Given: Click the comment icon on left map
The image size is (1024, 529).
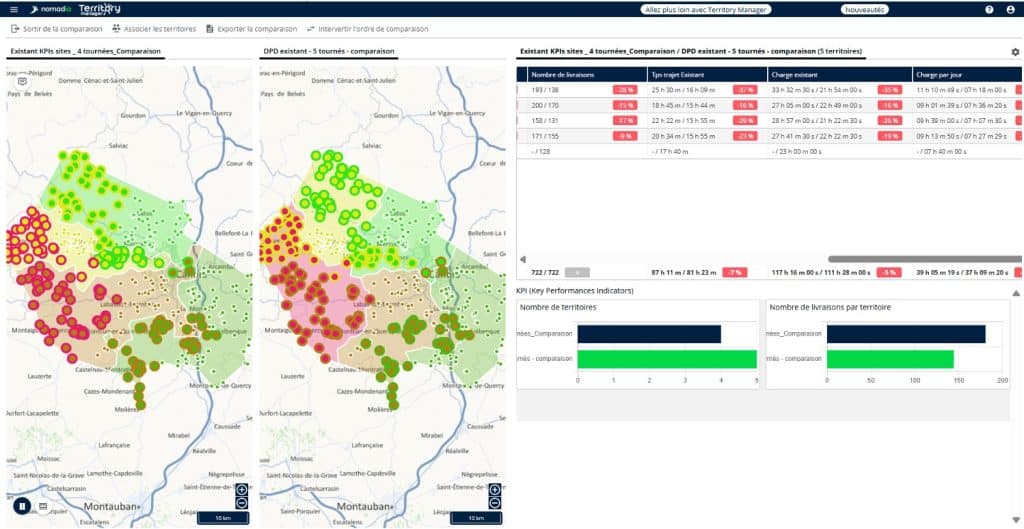Looking at the screenshot, I should [23, 81].
